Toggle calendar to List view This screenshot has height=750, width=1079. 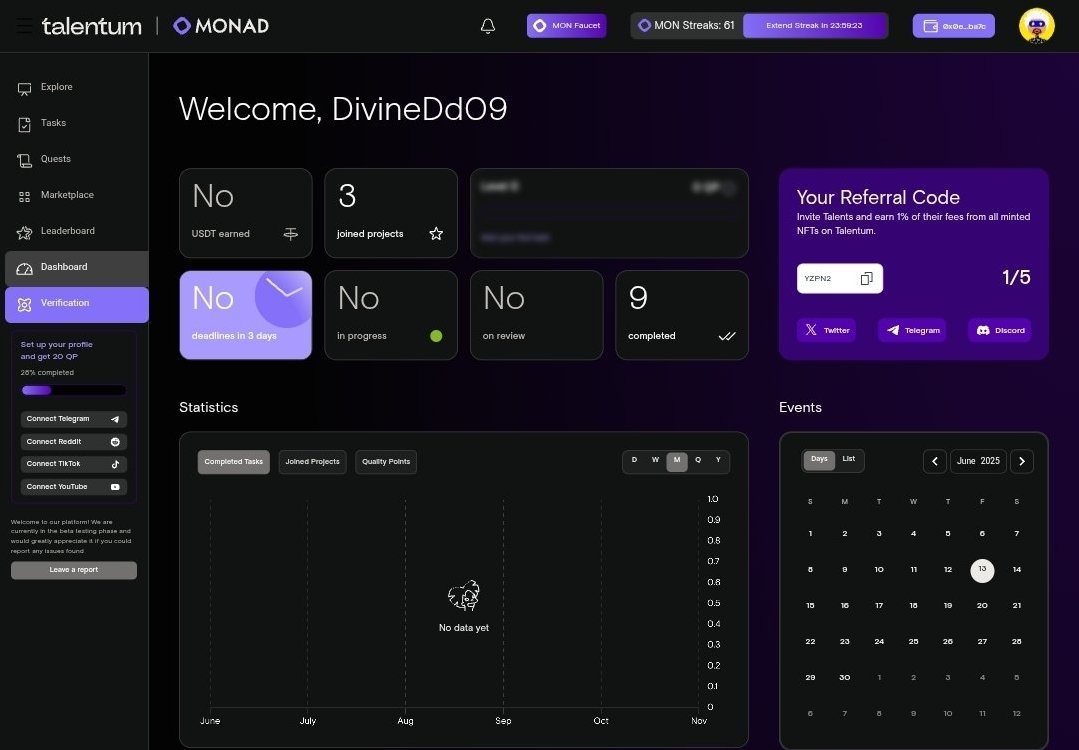click(849, 459)
